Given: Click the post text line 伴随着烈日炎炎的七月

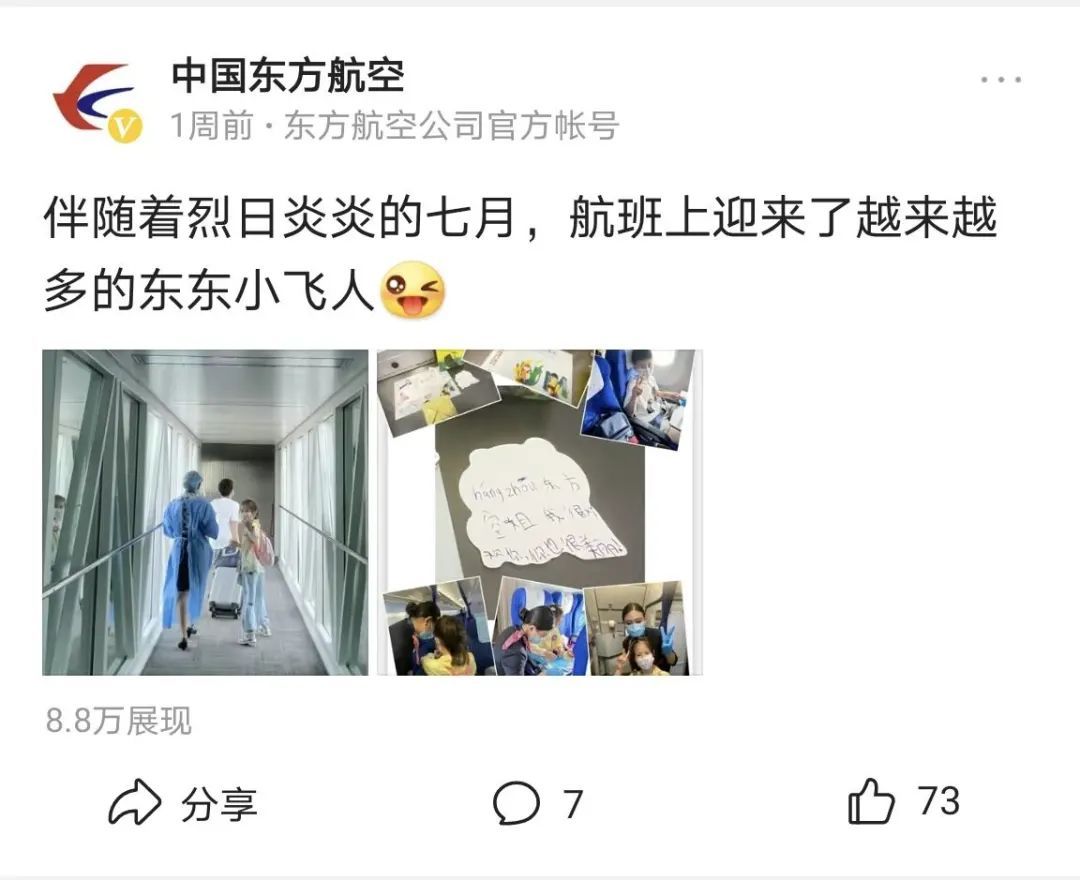Looking at the screenshot, I should point(280,218).
